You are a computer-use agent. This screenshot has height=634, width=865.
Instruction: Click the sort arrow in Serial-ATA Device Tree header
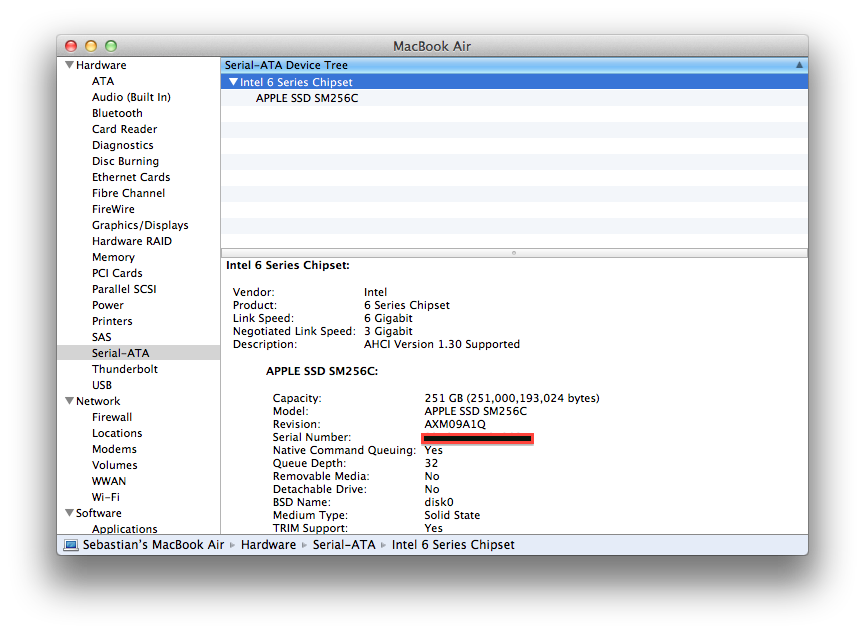(799, 65)
